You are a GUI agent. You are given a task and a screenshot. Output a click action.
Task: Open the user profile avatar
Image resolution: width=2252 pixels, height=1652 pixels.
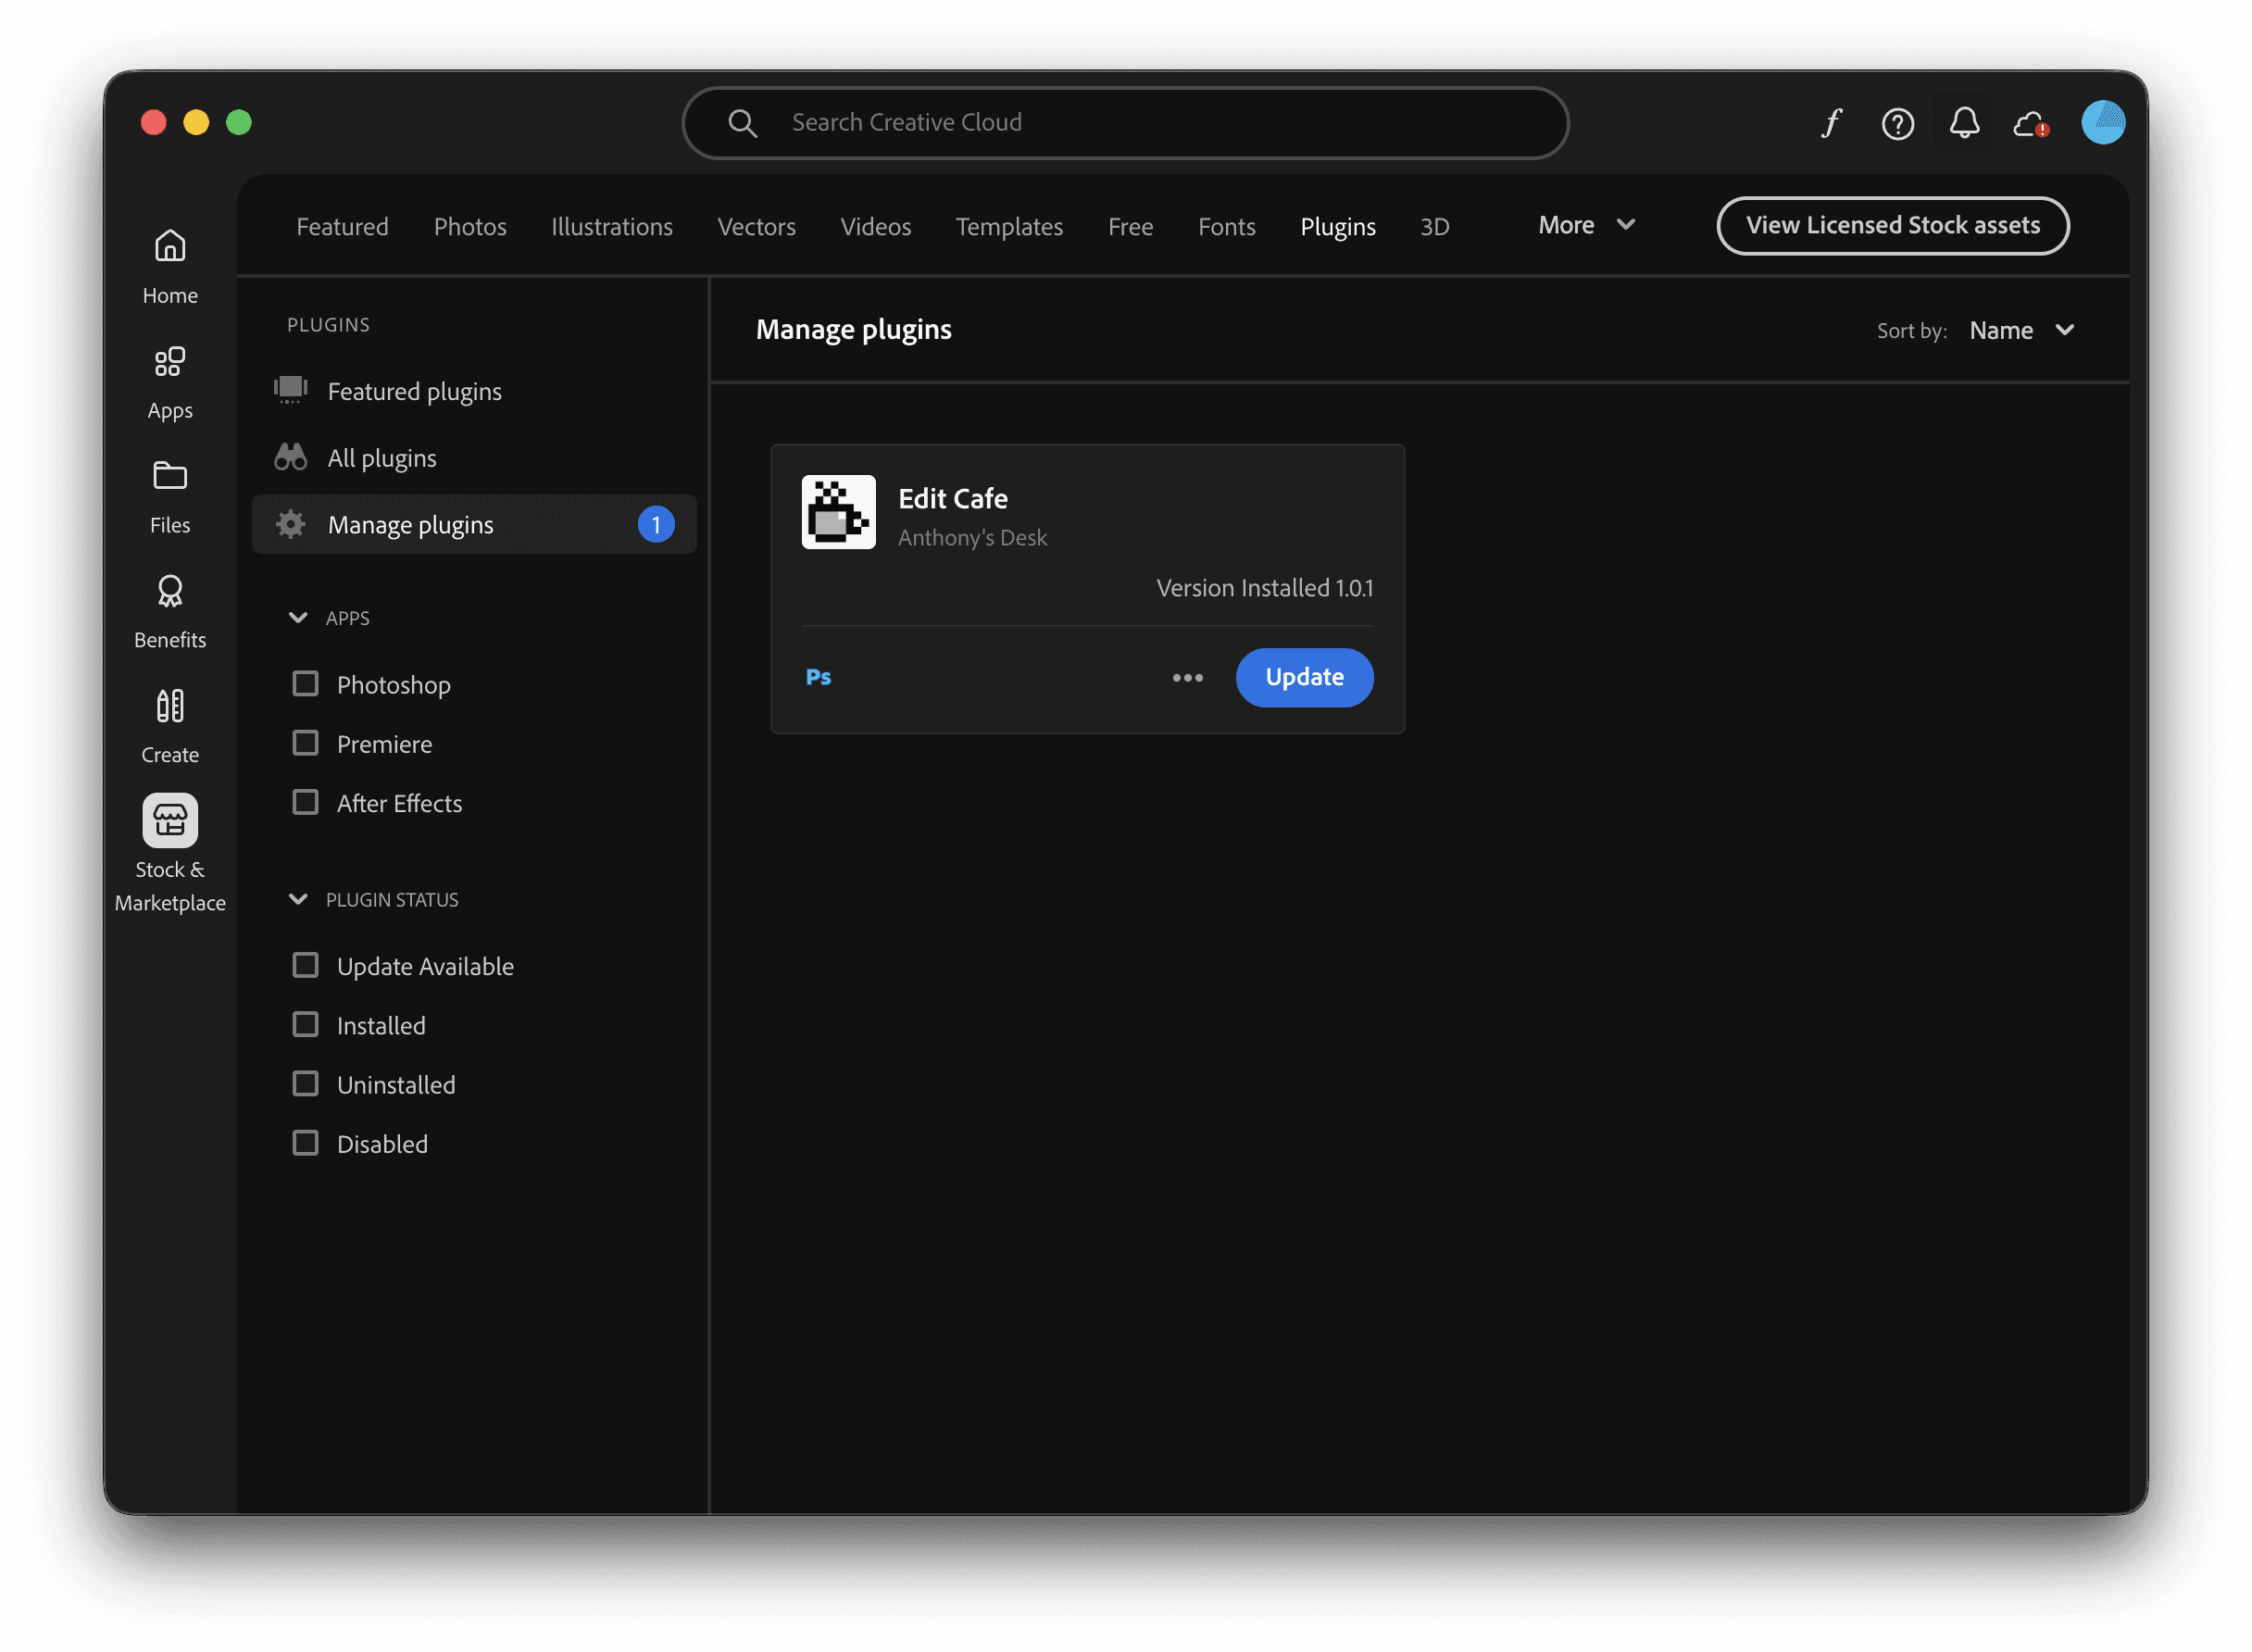pos(2103,122)
